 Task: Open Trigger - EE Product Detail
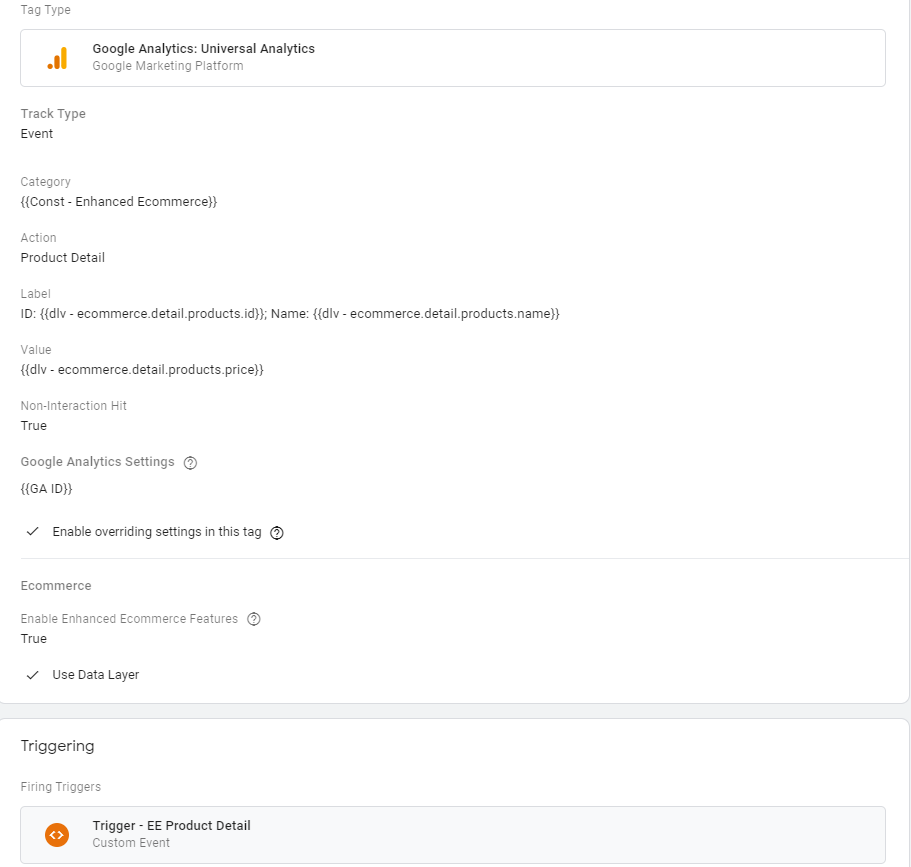pos(452,834)
